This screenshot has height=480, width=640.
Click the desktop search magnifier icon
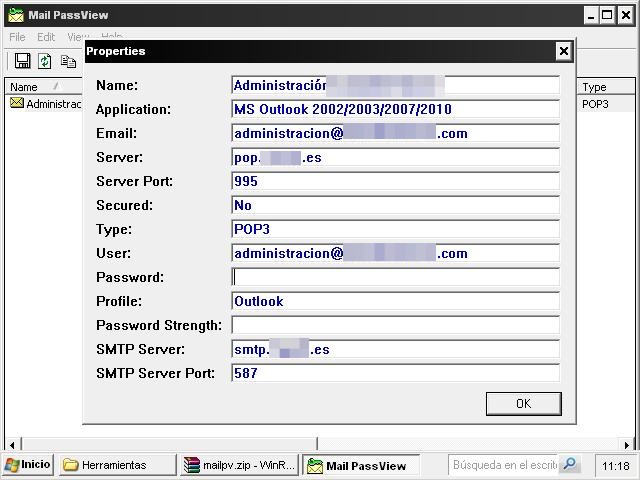[569, 465]
